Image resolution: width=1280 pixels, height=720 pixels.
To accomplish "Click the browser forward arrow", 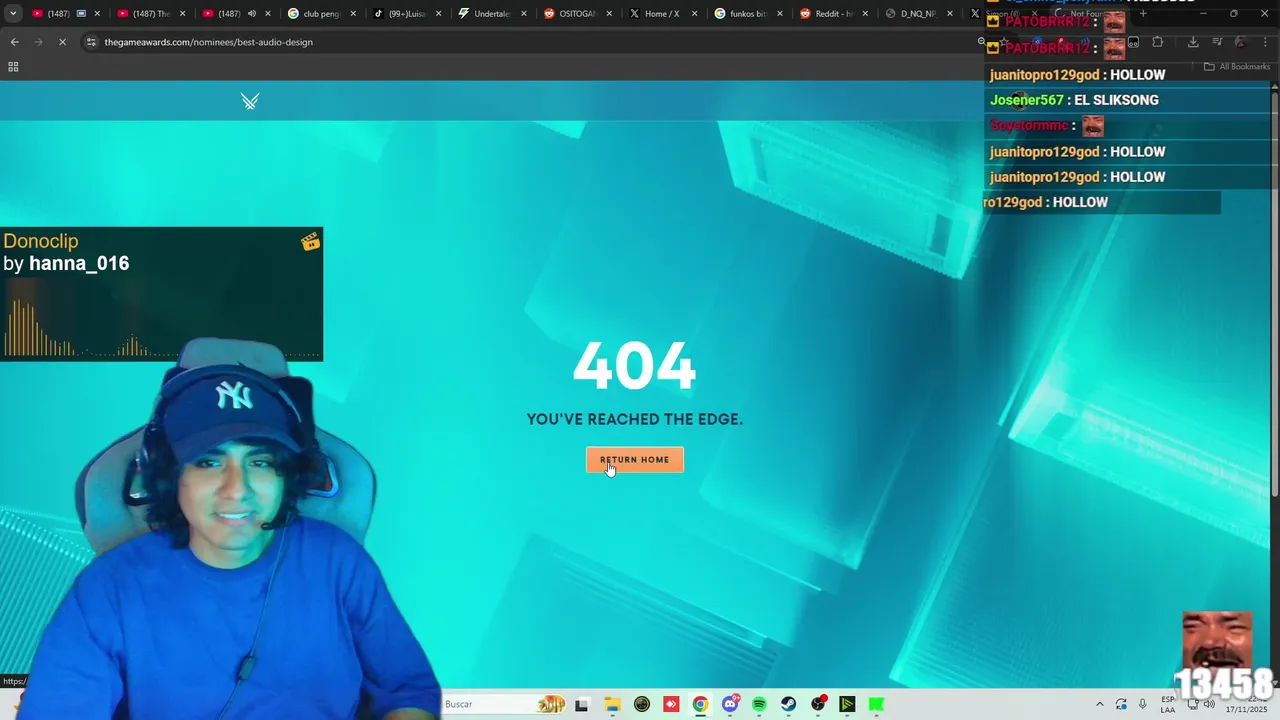I will click(x=38, y=42).
